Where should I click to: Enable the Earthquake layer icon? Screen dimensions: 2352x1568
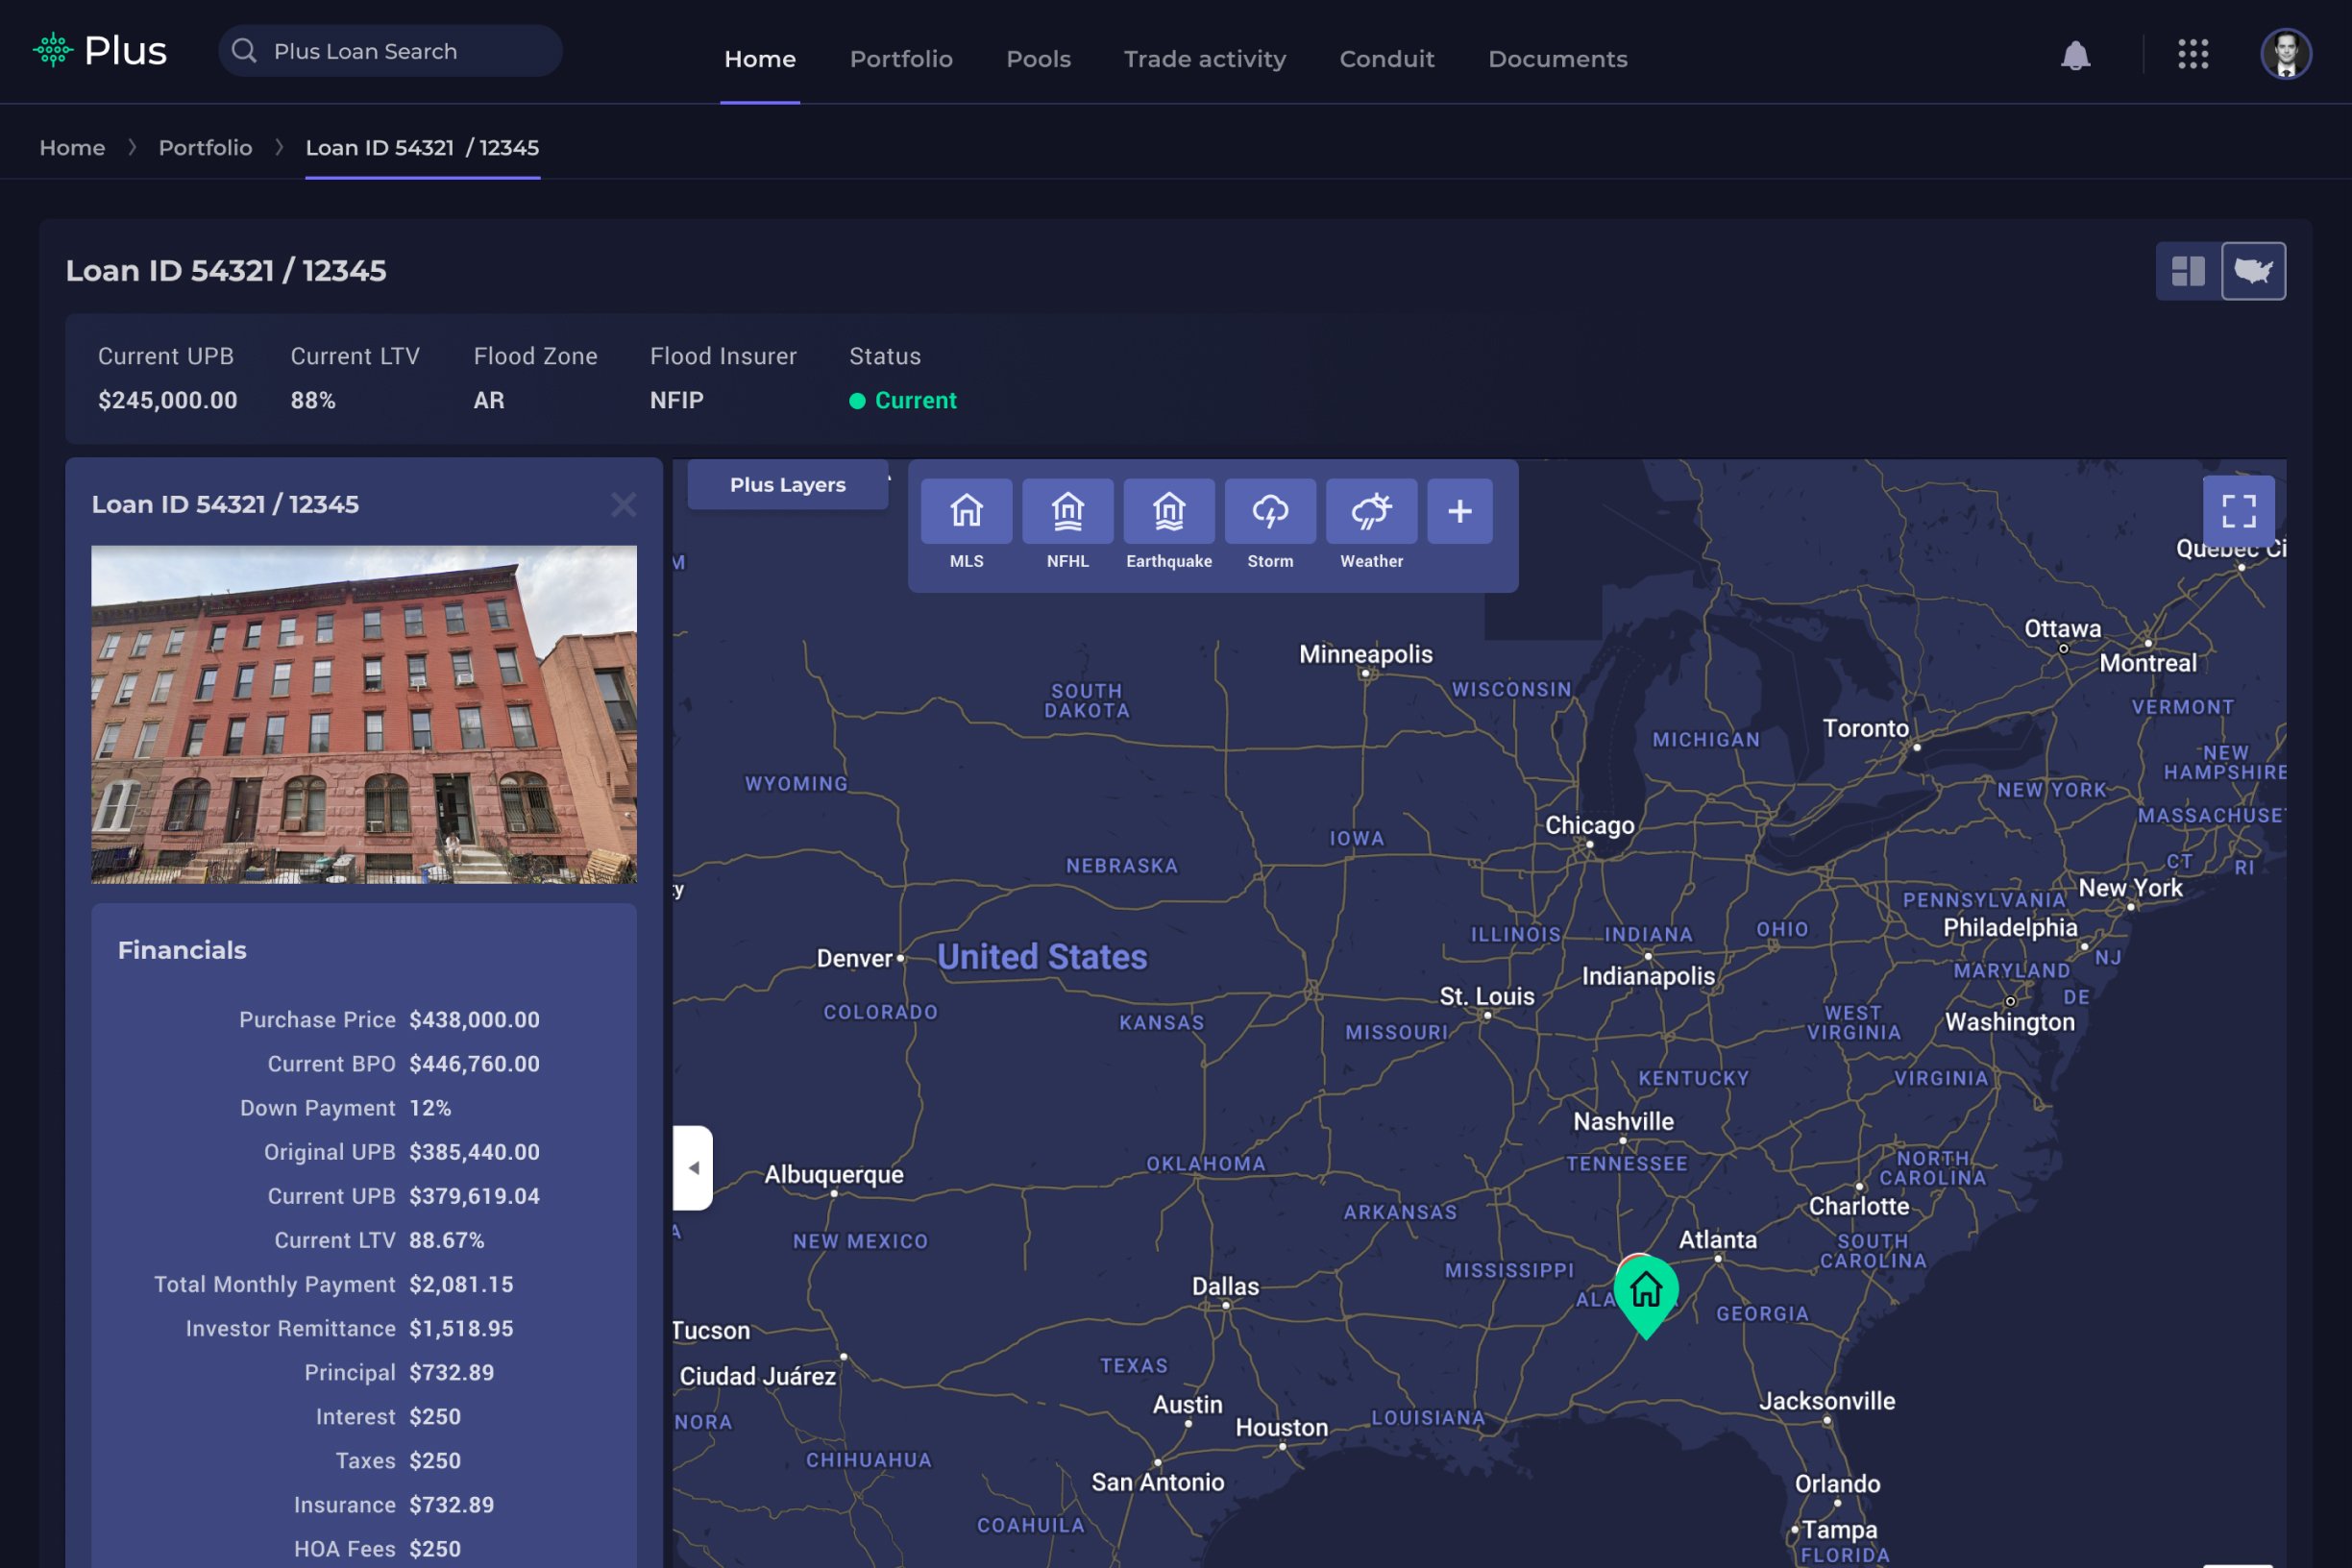click(x=1168, y=511)
